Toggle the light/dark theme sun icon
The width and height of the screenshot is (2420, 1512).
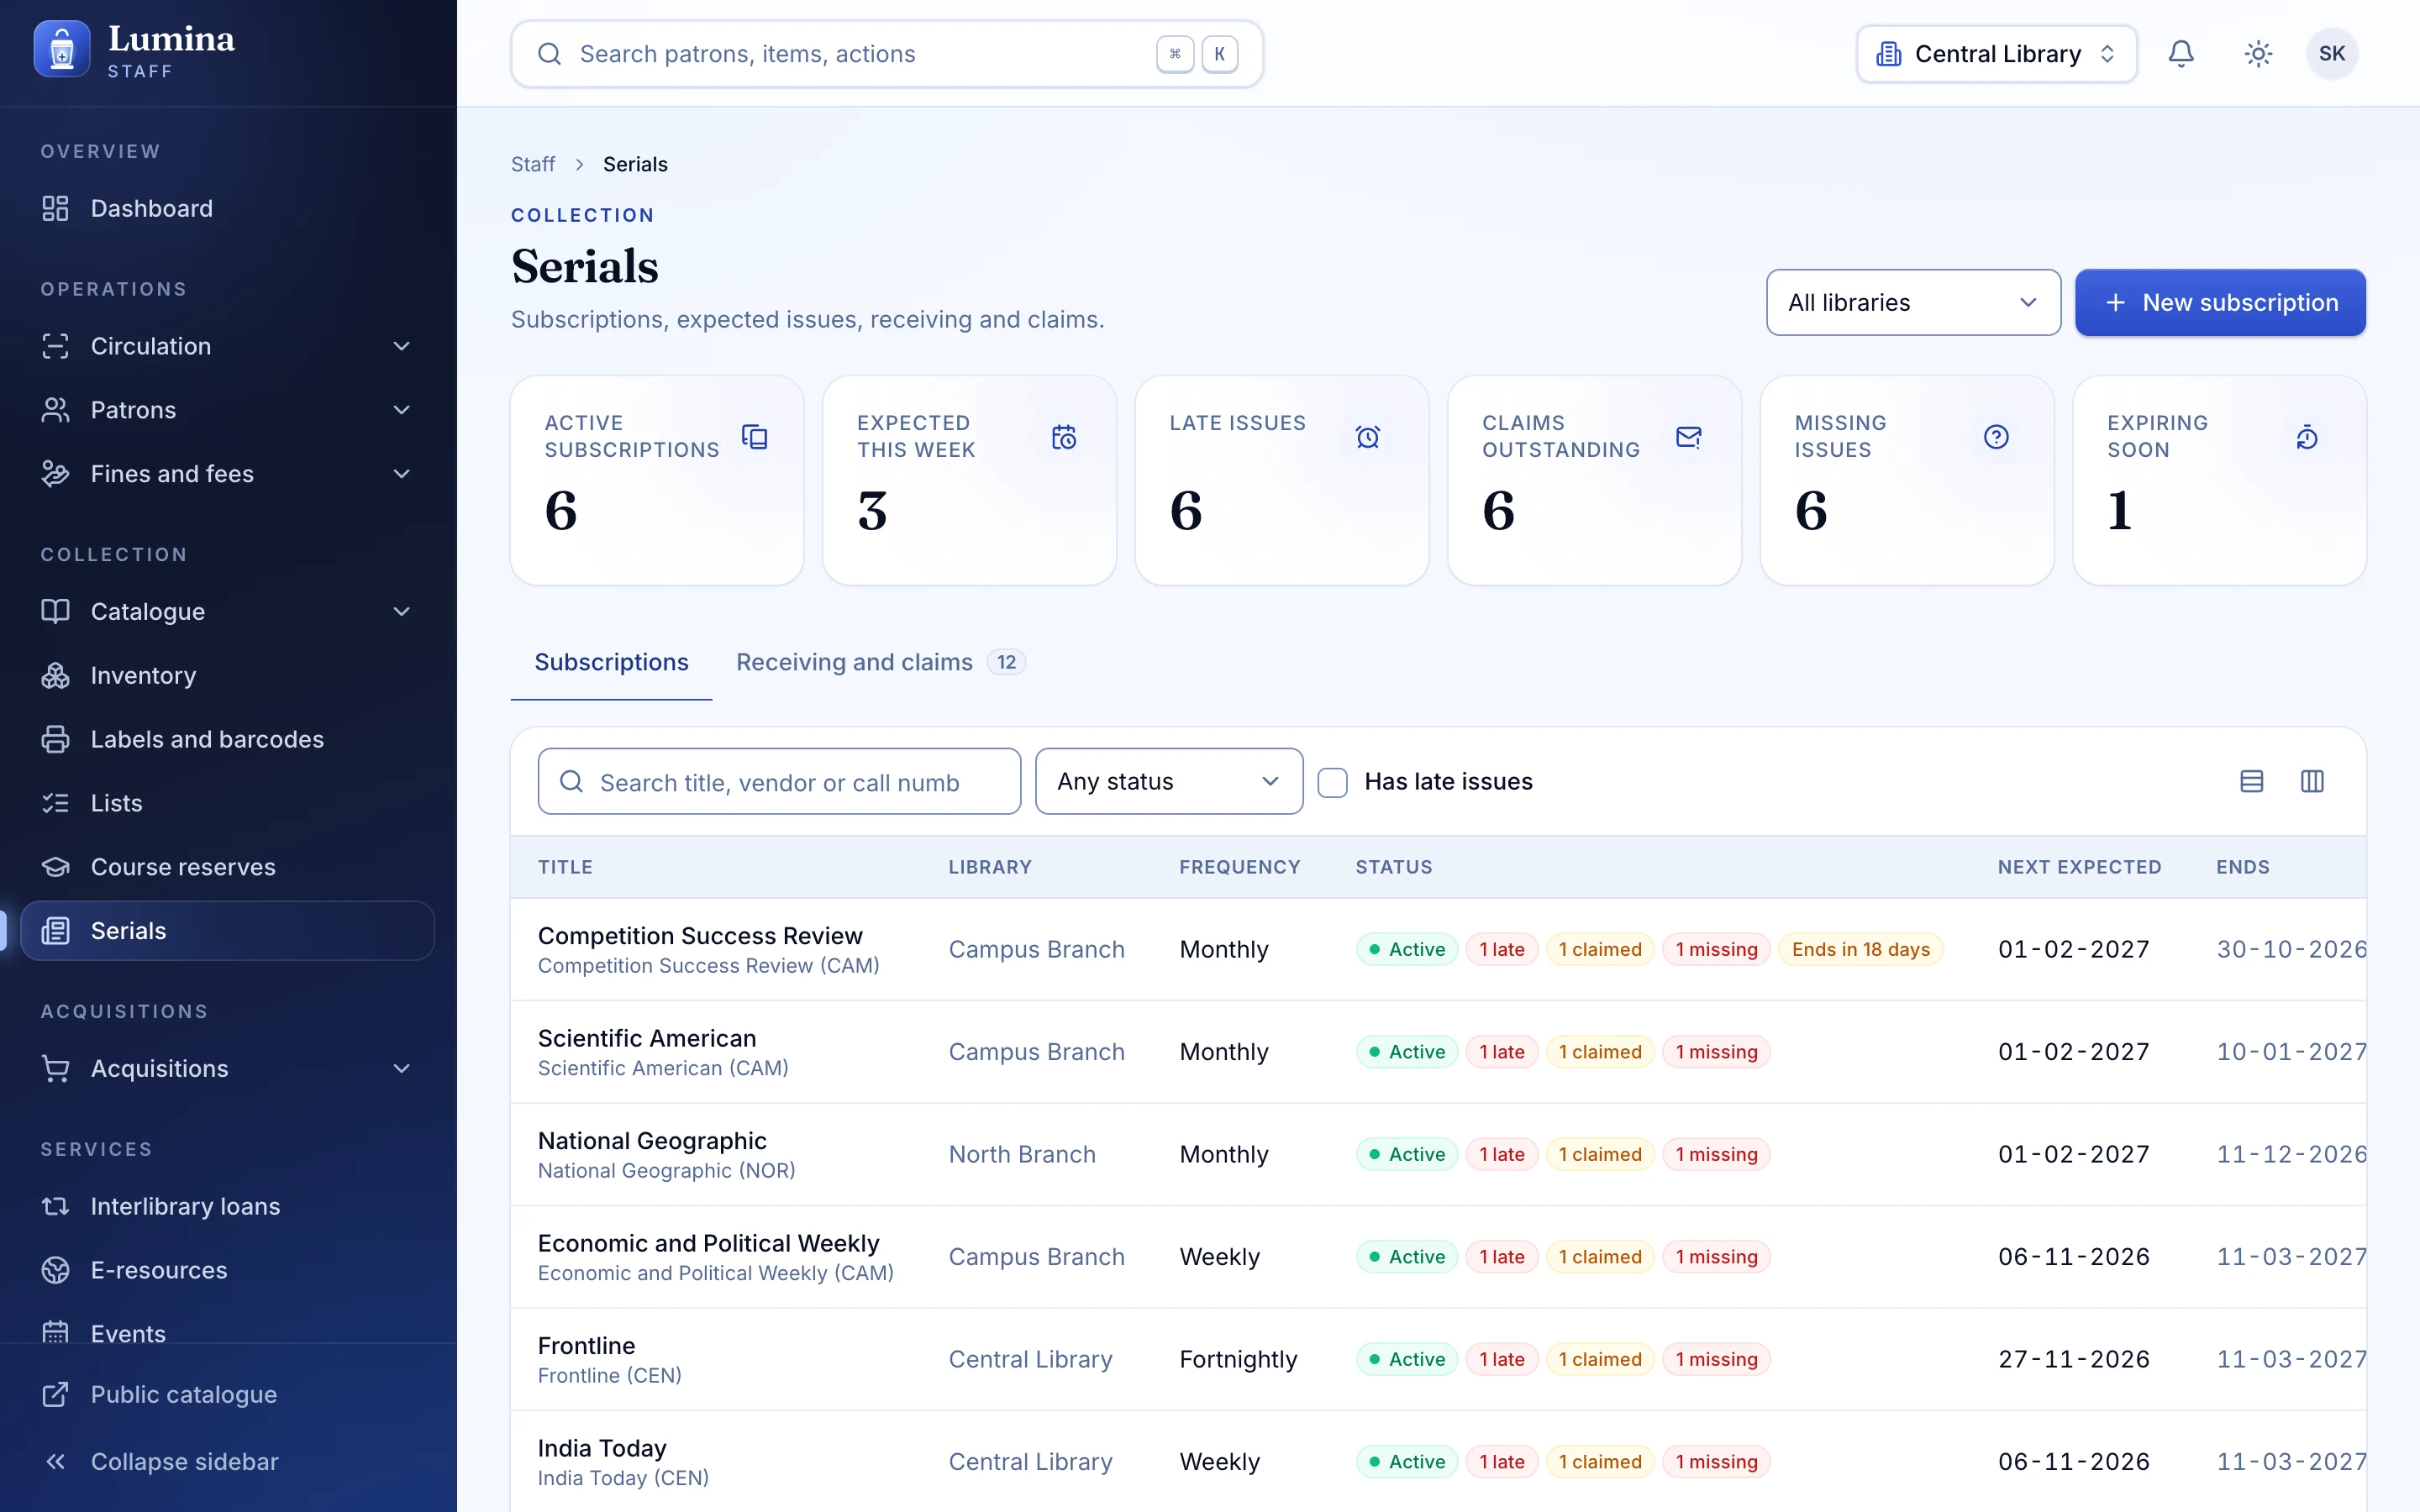click(x=2258, y=53)
